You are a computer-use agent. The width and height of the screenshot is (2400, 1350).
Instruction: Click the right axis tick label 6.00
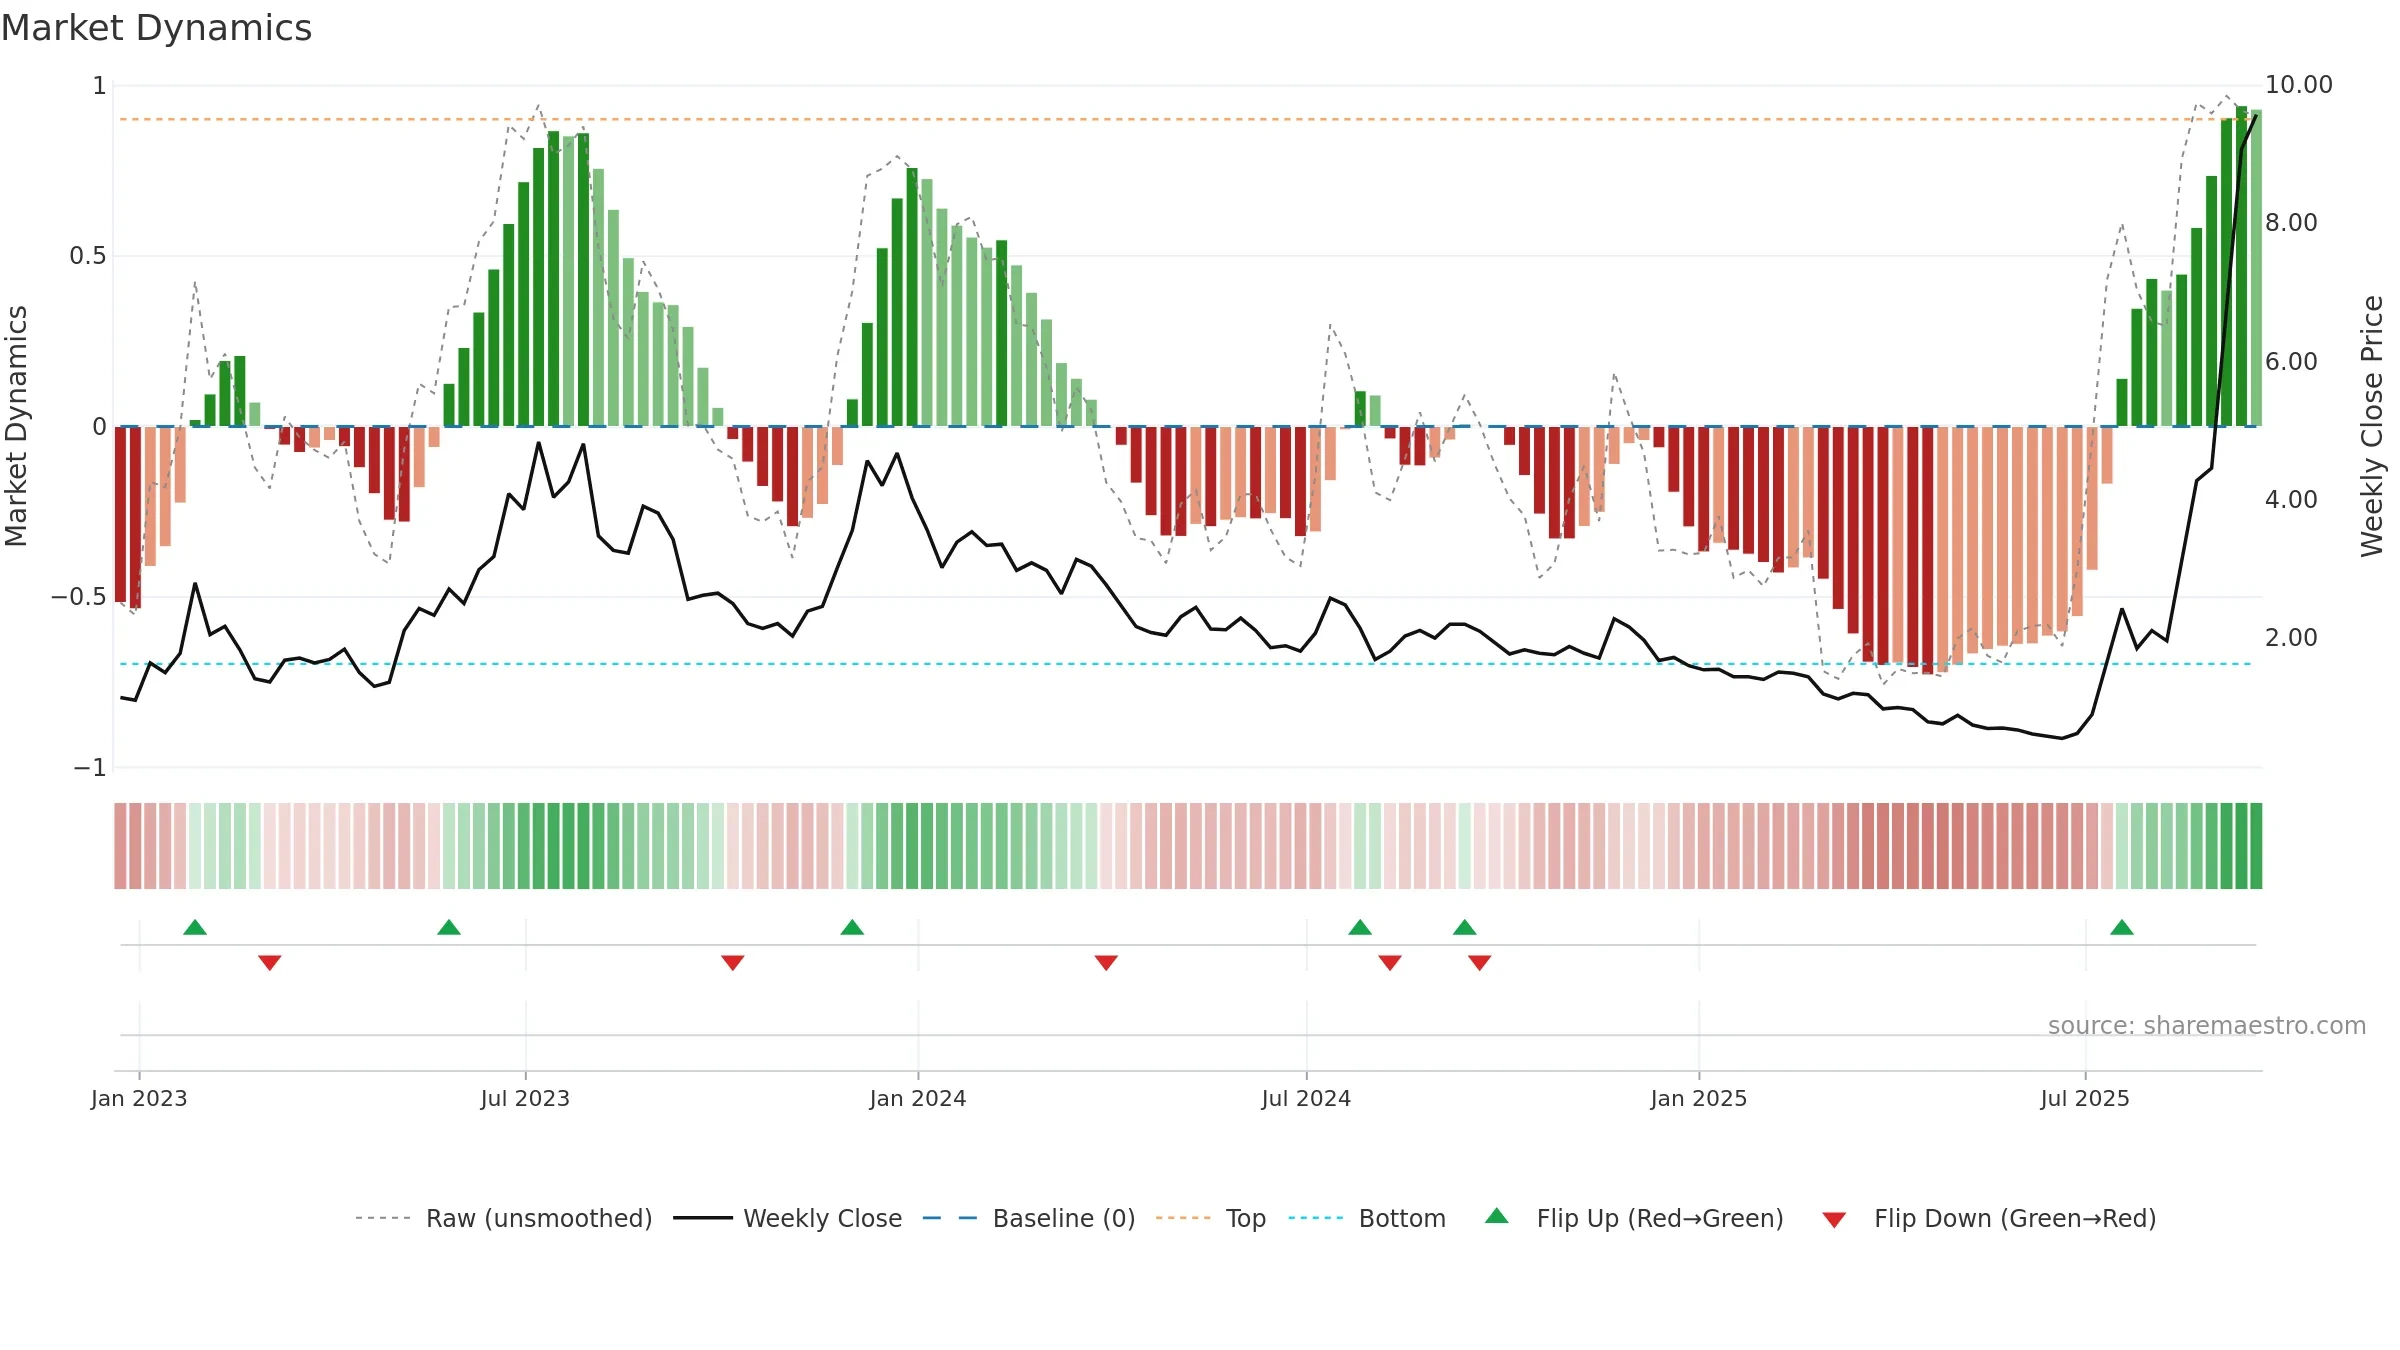coord(2291,361)
